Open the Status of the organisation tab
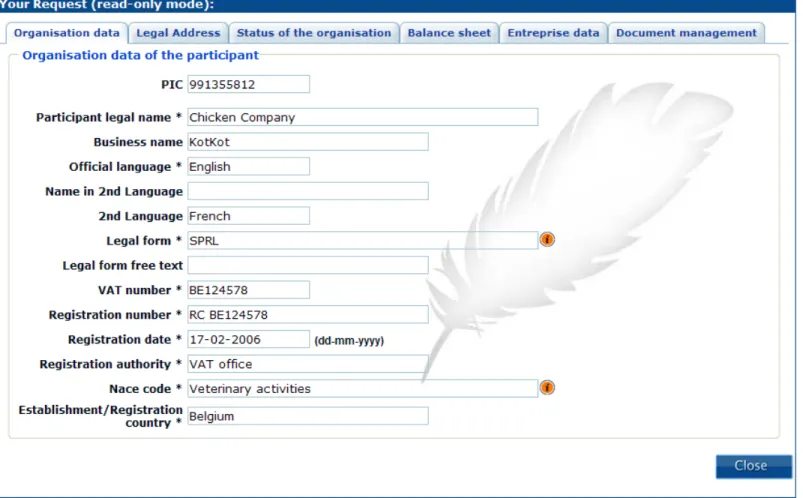 tap(314, 33)
